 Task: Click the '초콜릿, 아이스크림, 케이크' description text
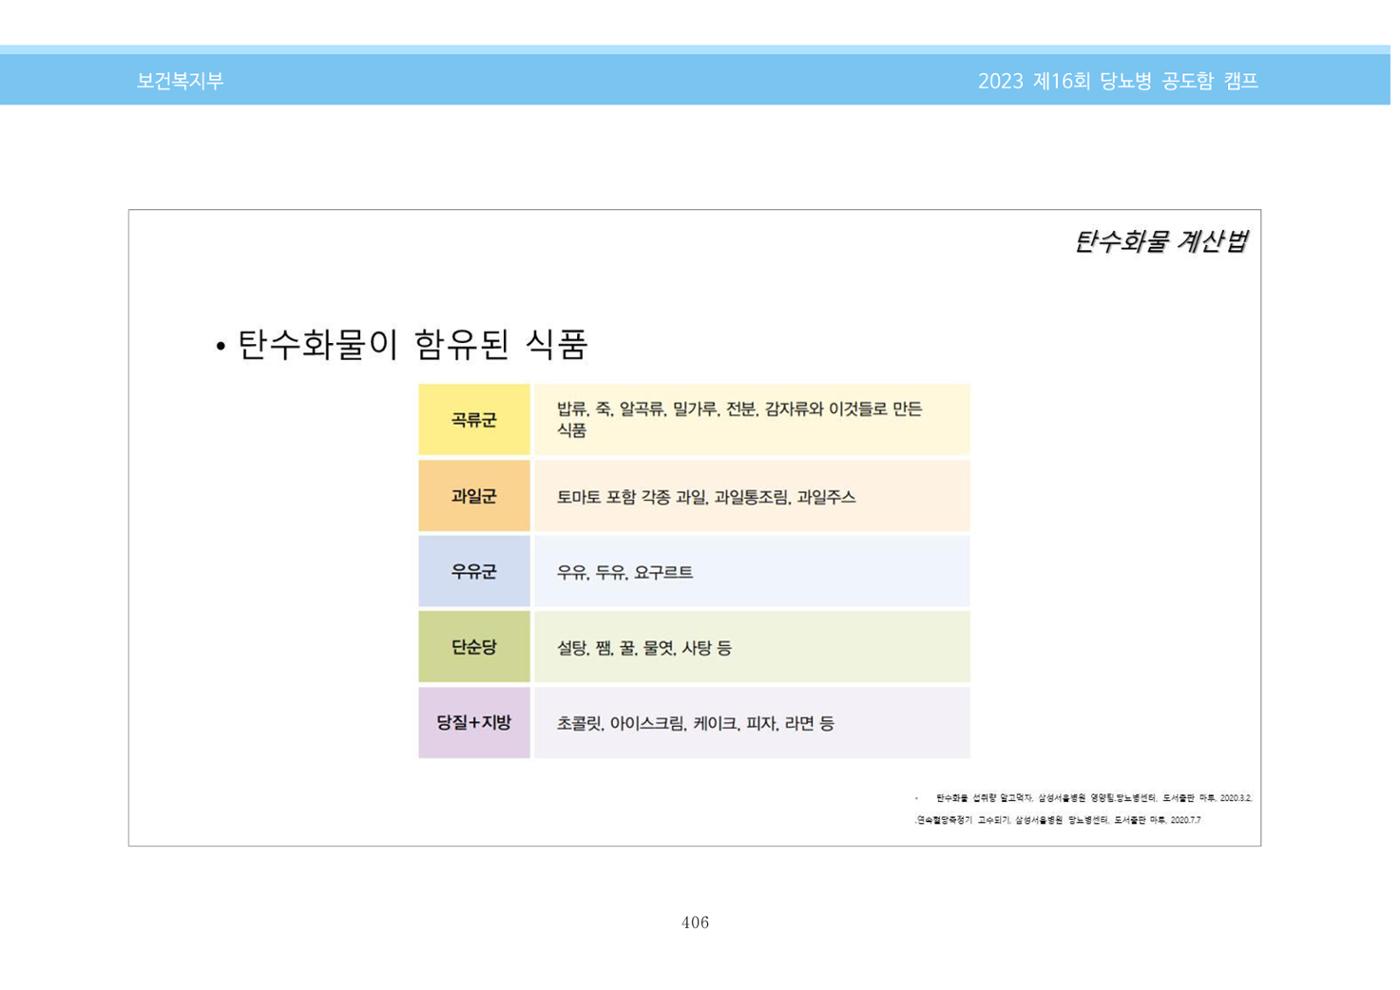tap(647, 723)
